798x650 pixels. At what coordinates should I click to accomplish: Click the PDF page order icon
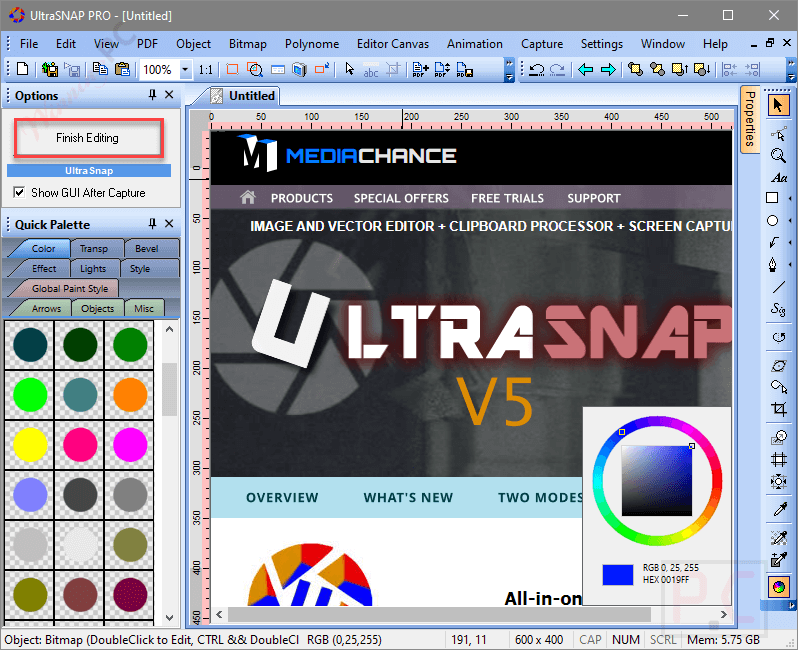[442, 69]
